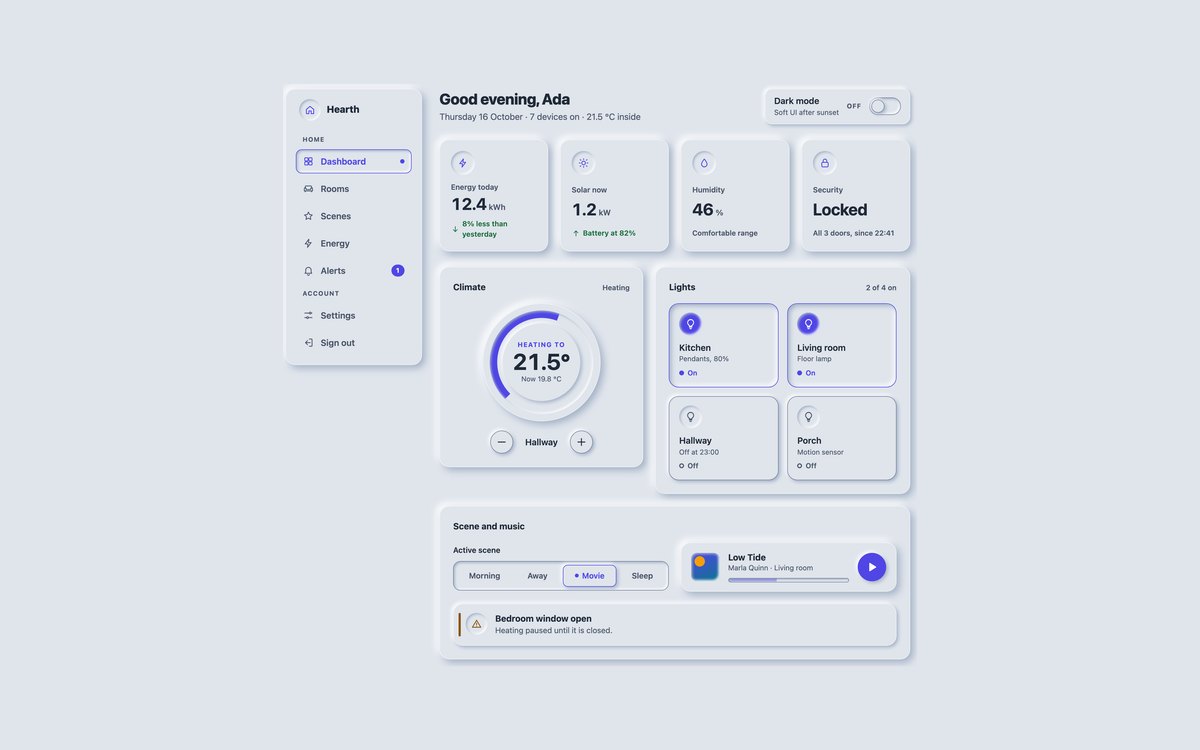
Task: Open Energy in the sidebar
Action: click(x=354, y=243)
